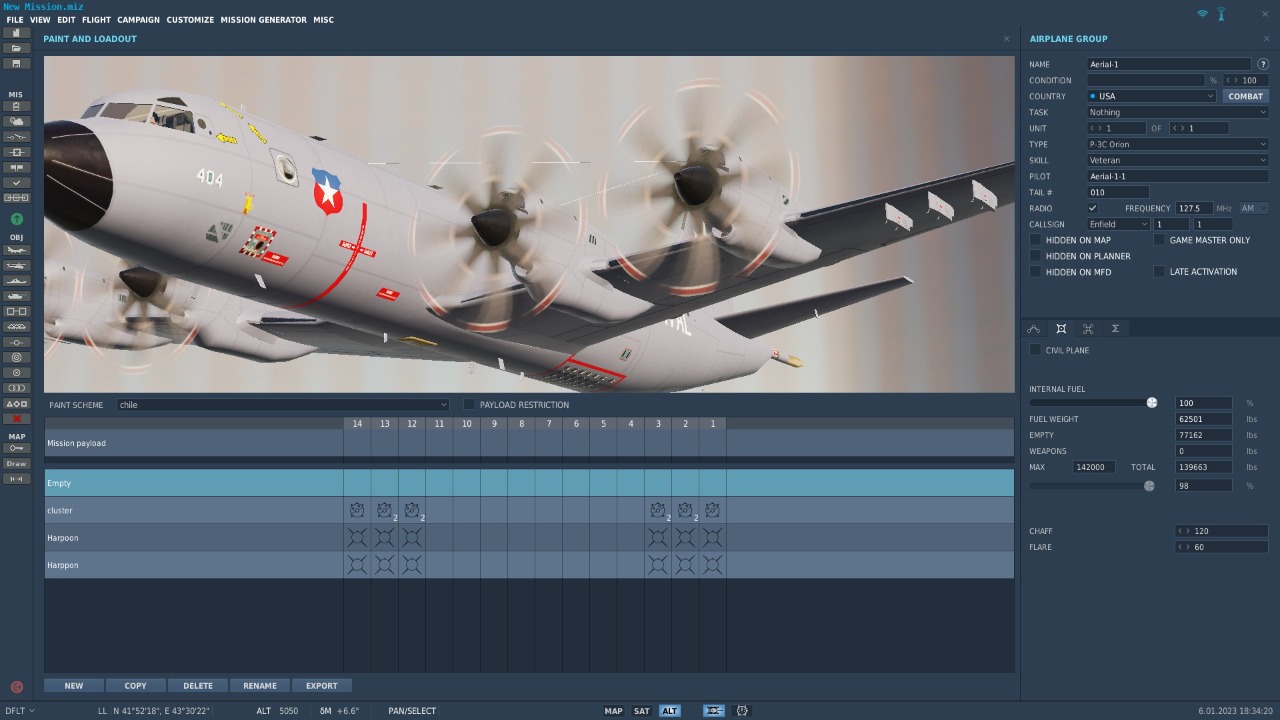Select the helicopter group placement tool

(16, 266)
